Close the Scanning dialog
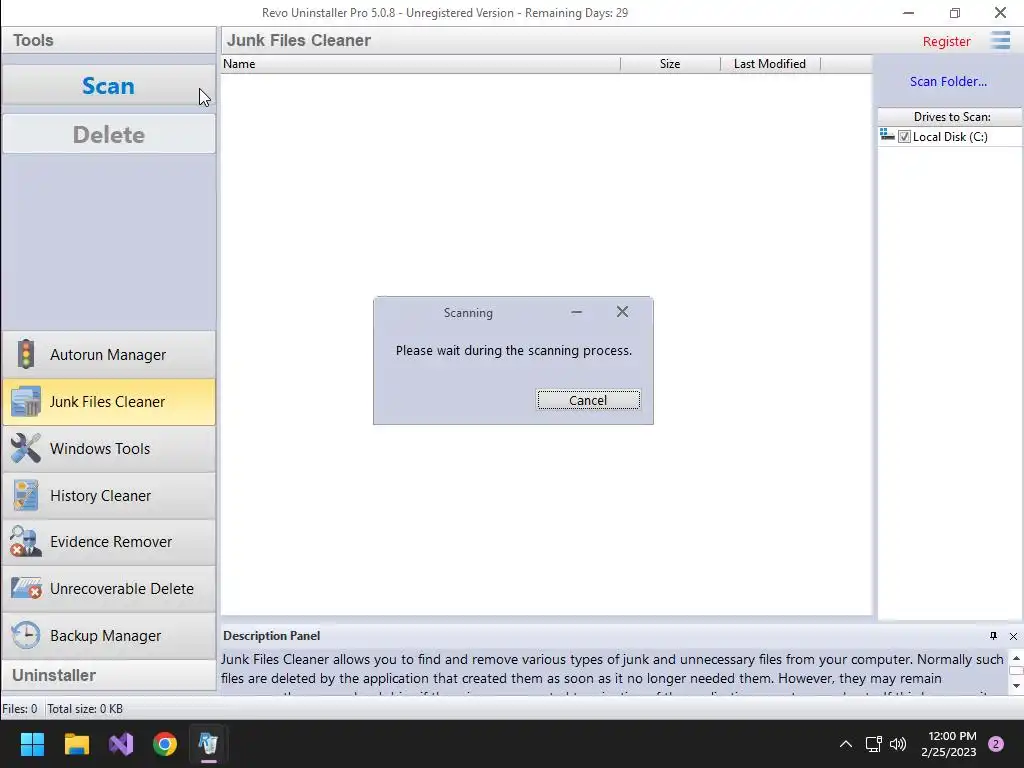 point(622,312)
